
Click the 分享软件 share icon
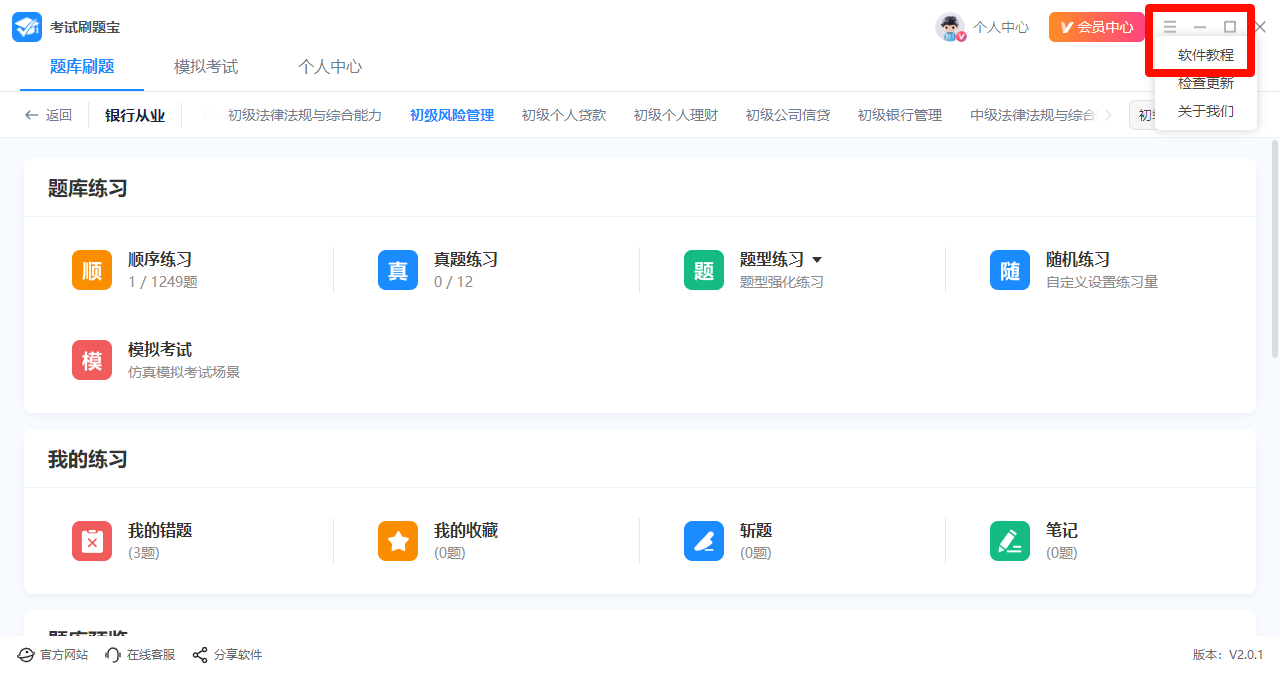tap(200, 655)
